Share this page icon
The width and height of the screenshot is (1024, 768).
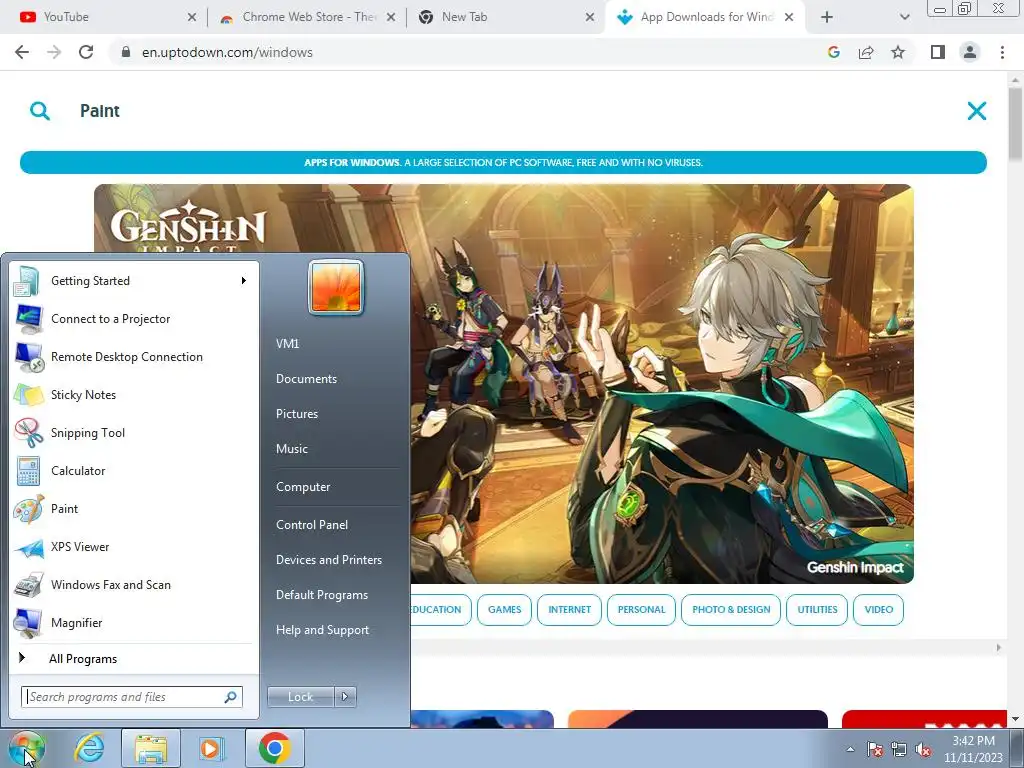click(x=866, y=52)
